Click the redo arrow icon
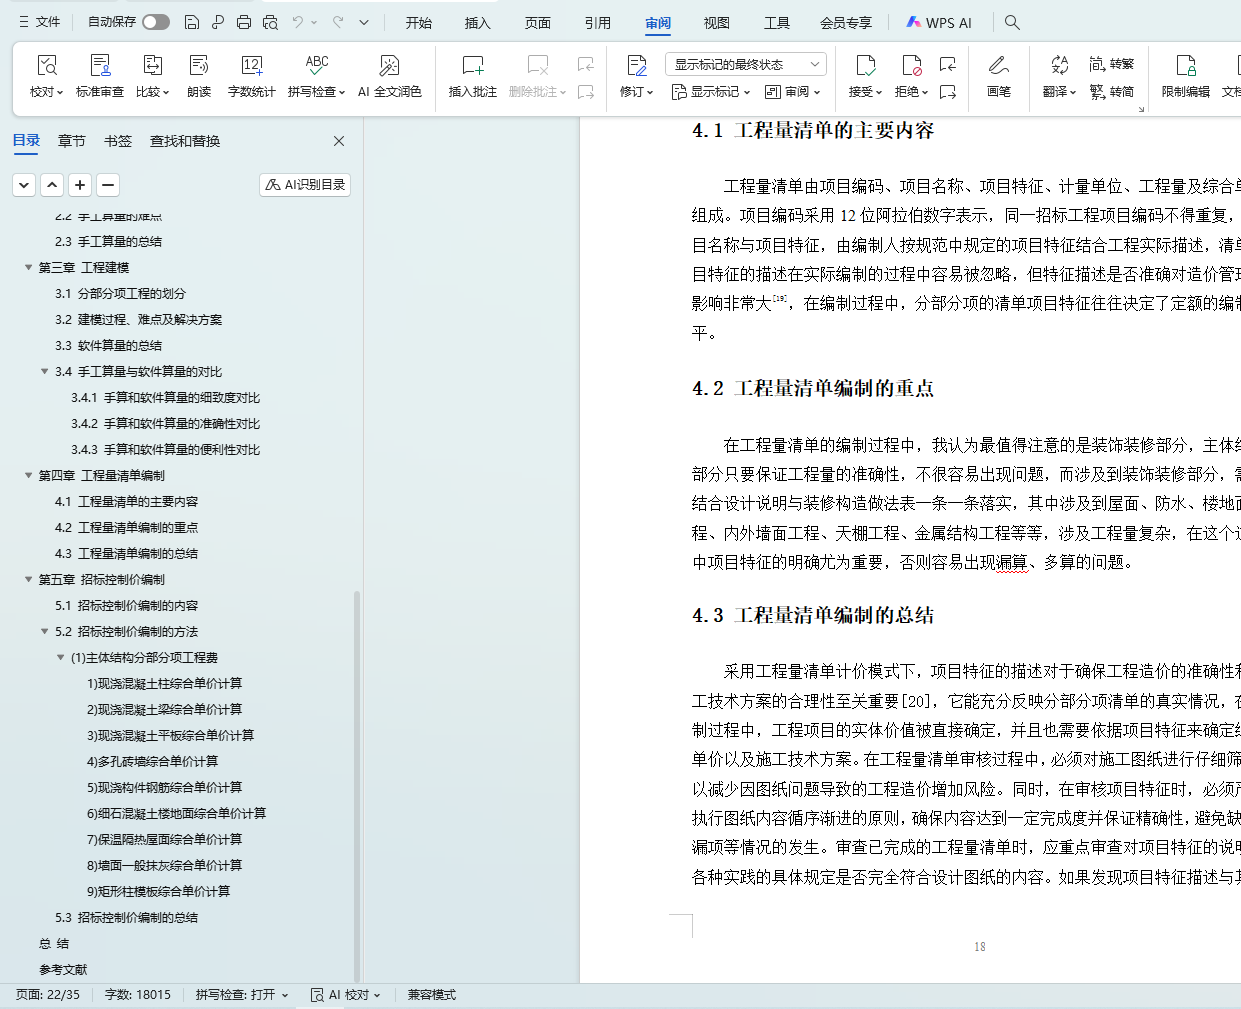The height and width of the screenshot is (1009, 1241). 338,22
